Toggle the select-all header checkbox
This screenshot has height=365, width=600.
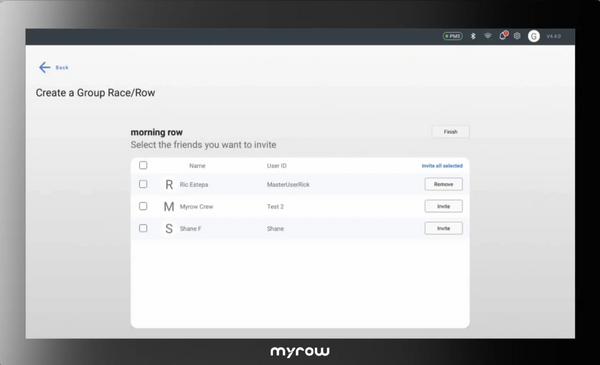tap(143, 165)
